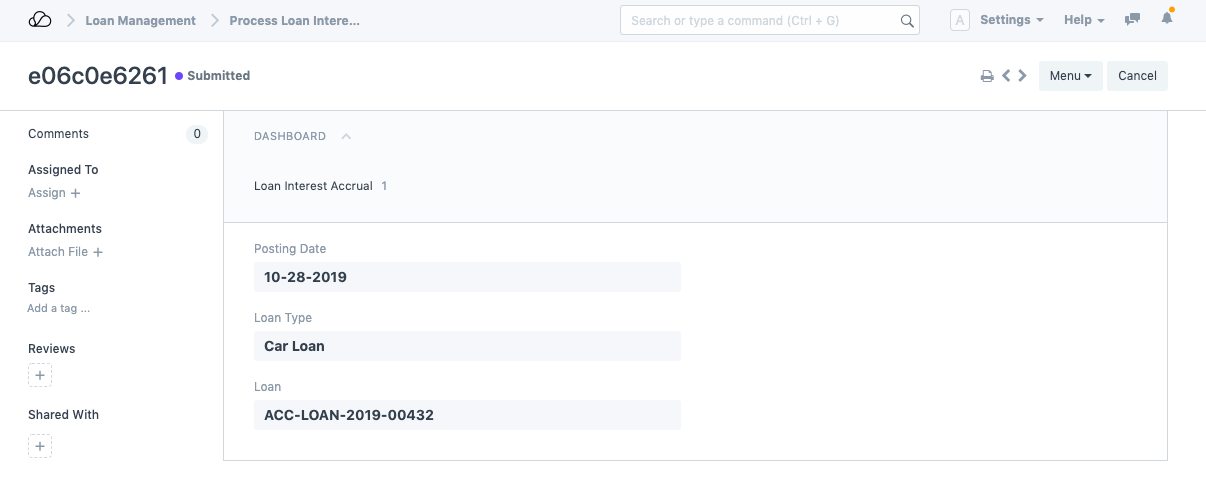
Task: Go to previous document arrow
Action: pos(1007,75)
